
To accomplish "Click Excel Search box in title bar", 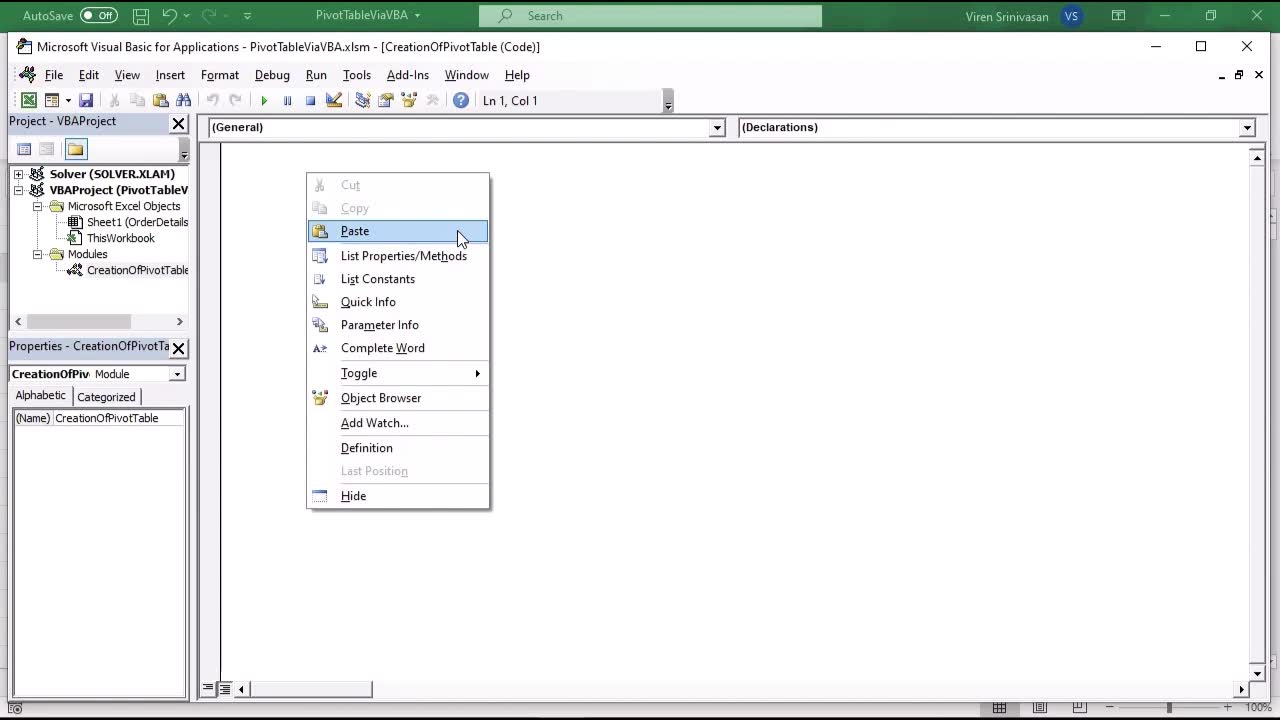I will (x=650, y=16).
